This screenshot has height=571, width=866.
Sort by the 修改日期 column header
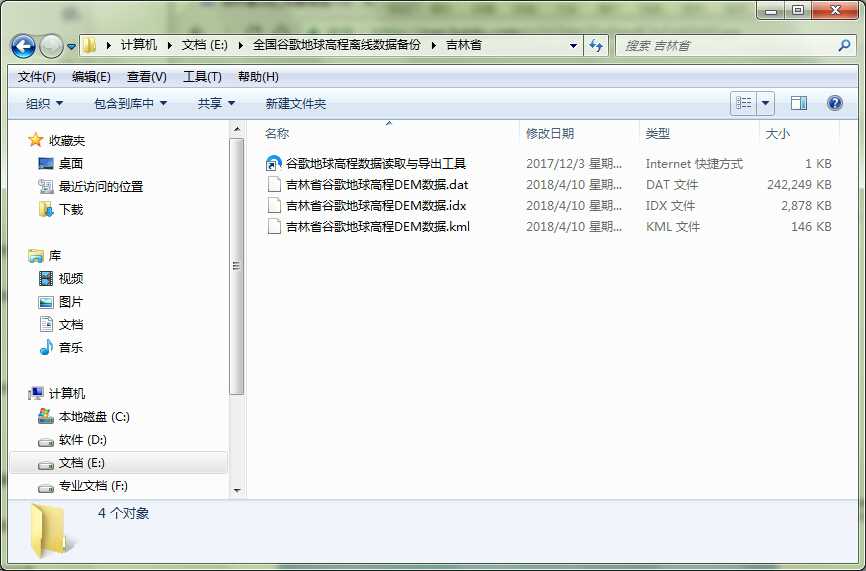(550, 134)
